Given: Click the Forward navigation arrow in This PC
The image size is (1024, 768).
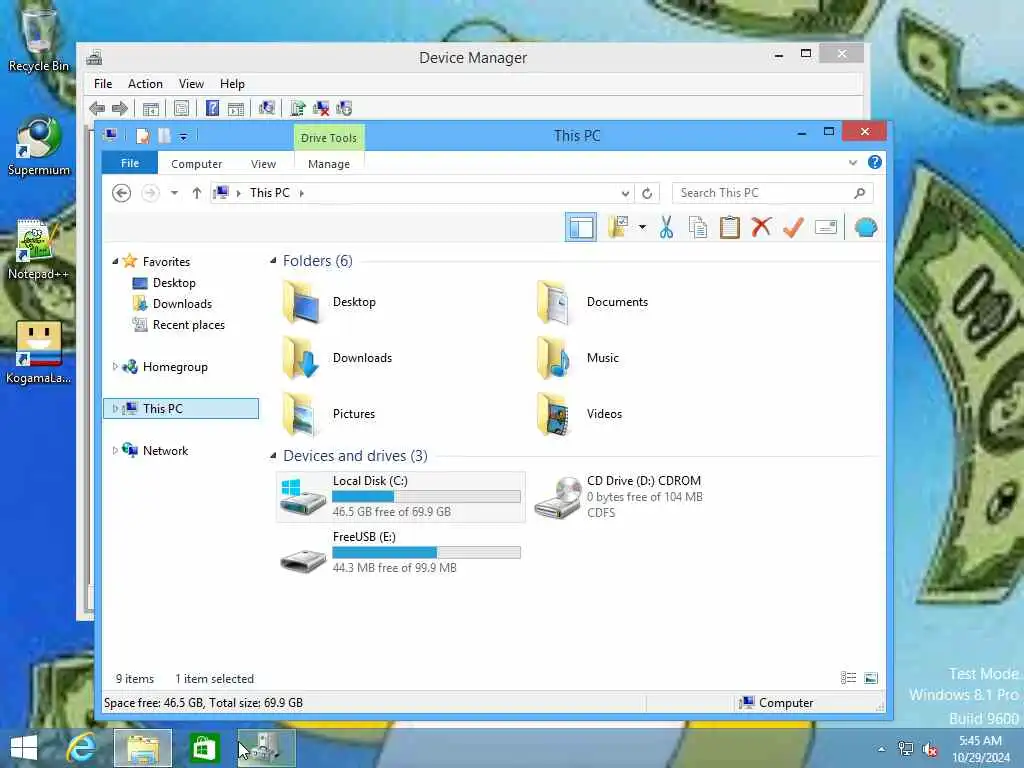Looking at the screenshot, I should coord(150,193).
